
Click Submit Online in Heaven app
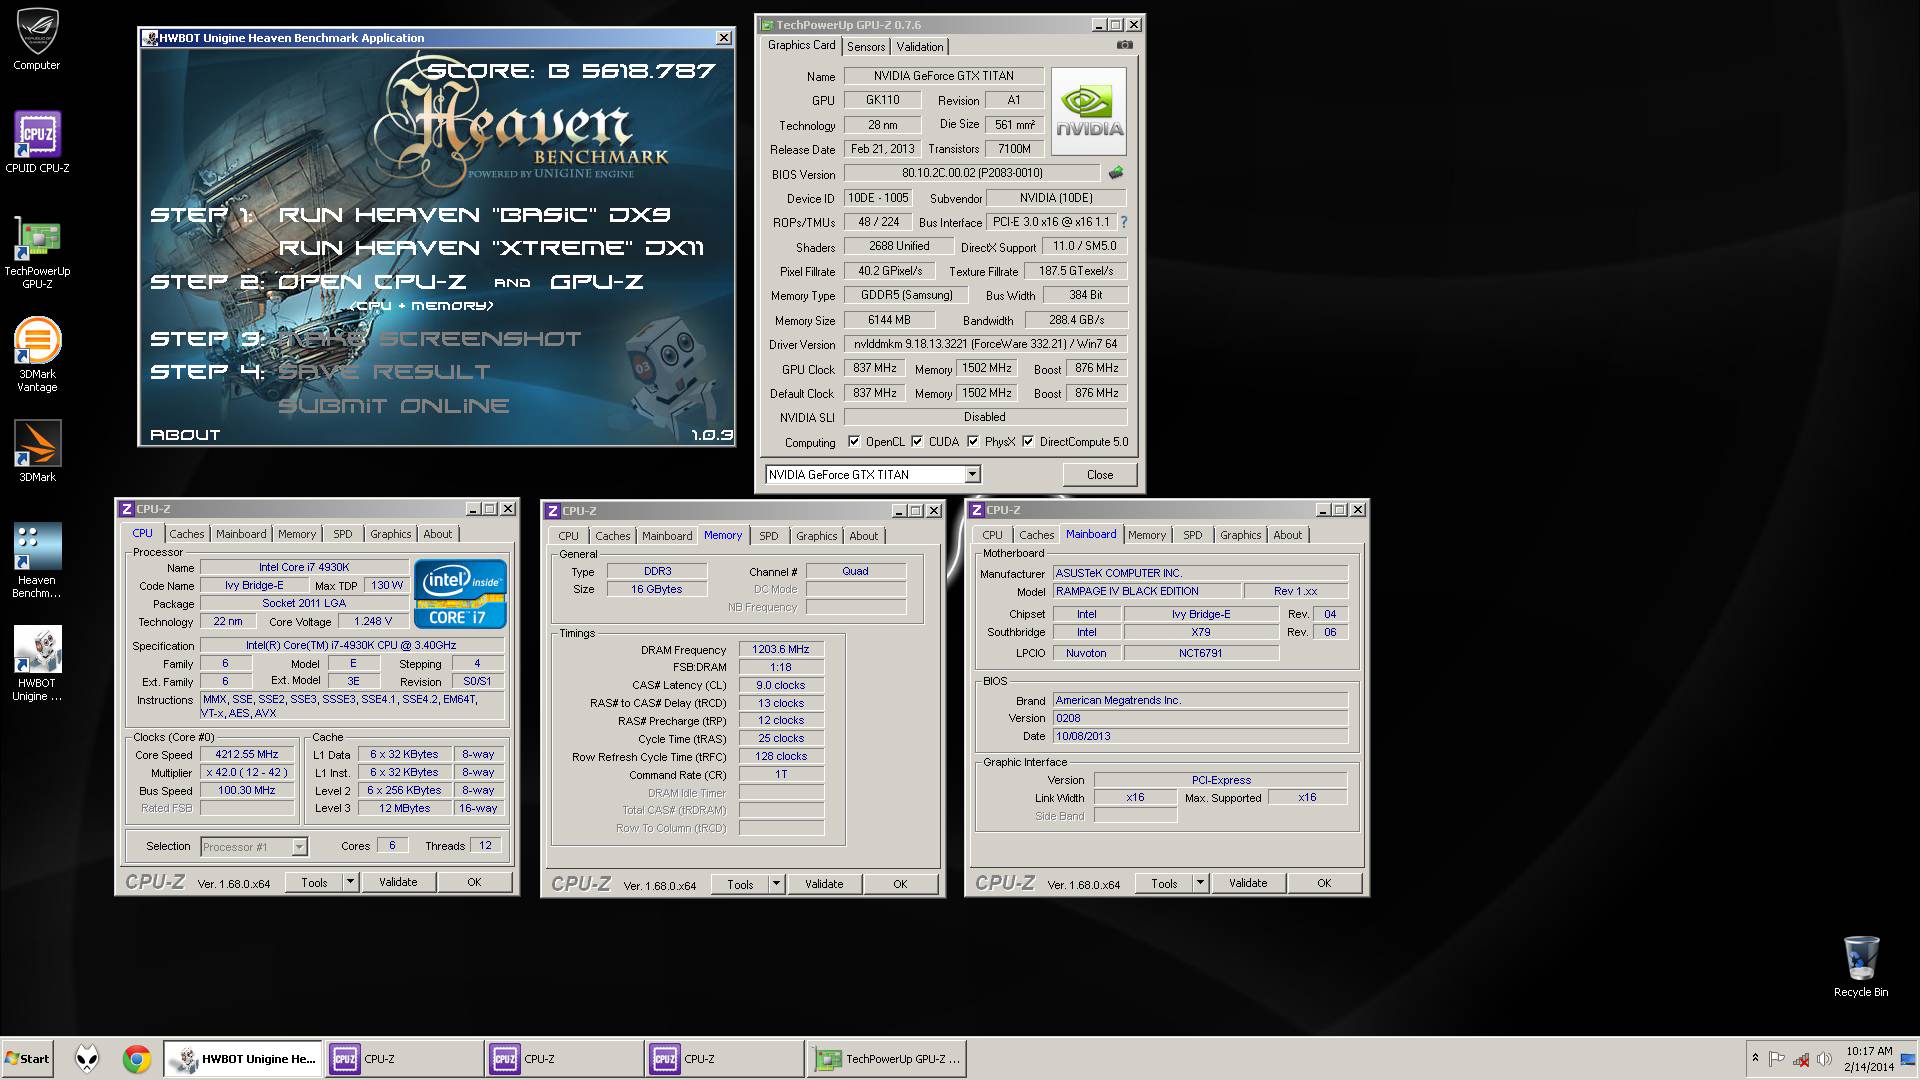[394, 406]
